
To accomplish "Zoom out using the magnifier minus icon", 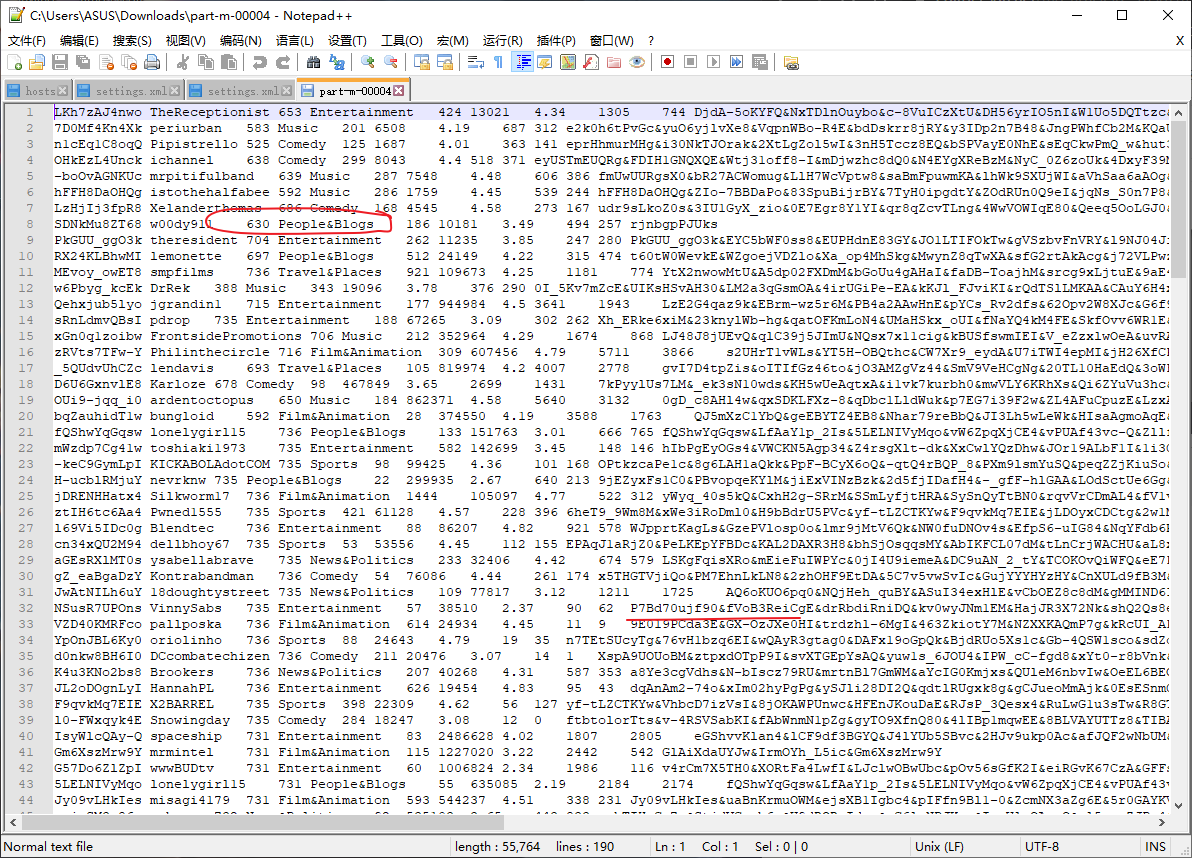I will pos(390,62).
